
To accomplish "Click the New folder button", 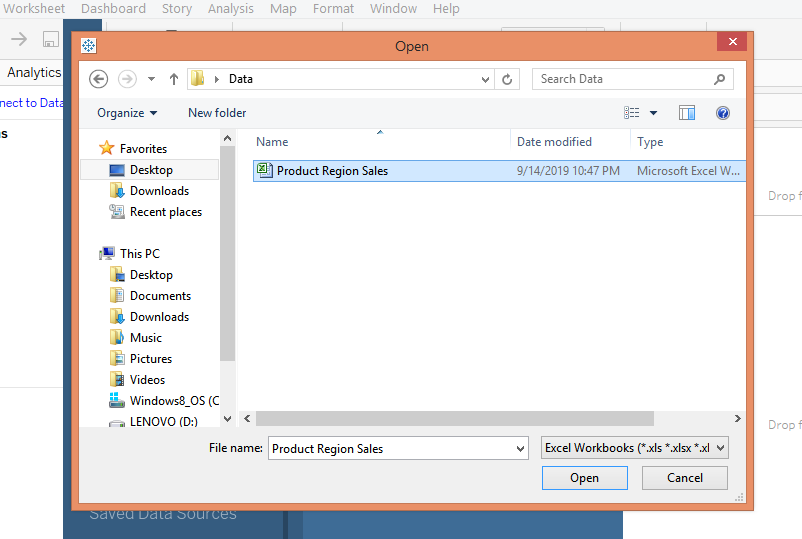I will point(217,113).
